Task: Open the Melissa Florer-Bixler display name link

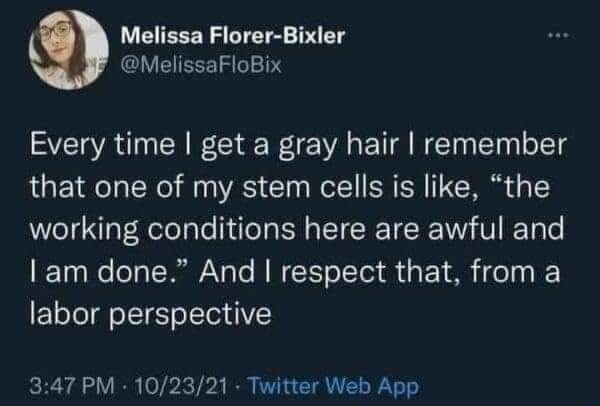Action: click(232, 38)
